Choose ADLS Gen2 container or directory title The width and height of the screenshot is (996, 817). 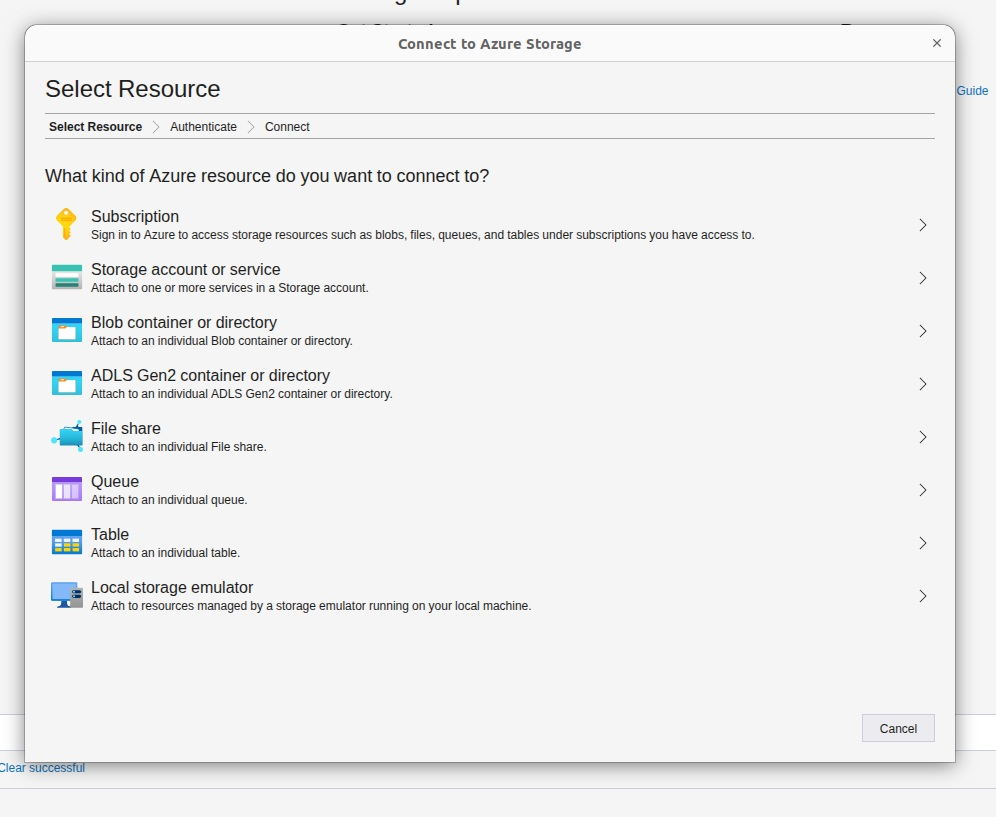(210, 375)
